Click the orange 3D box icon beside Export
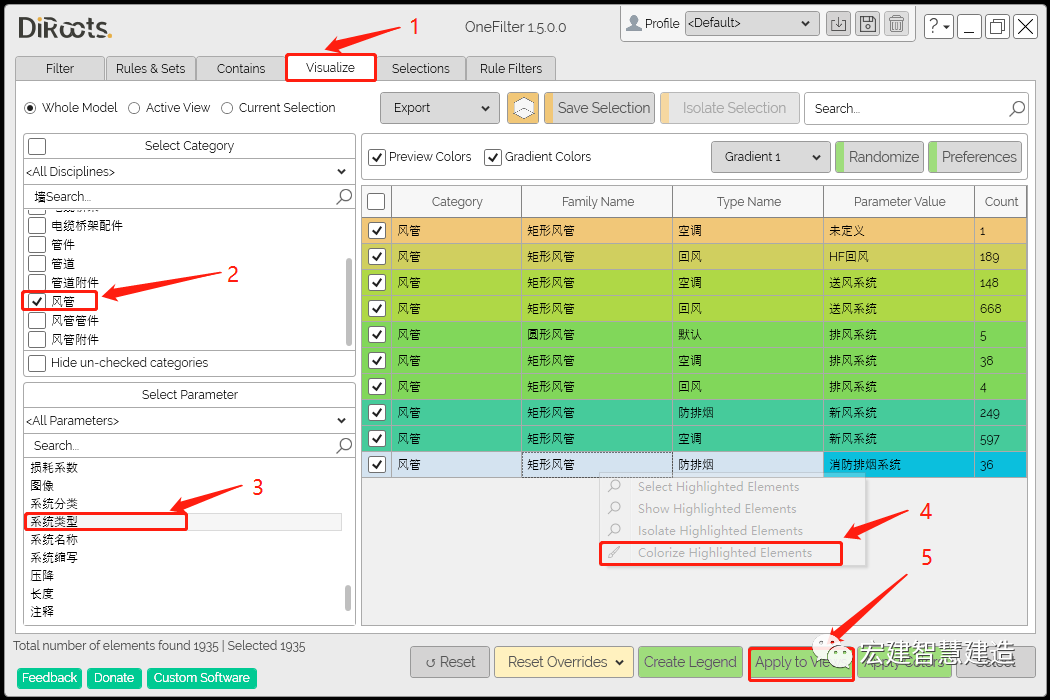Viewport: 1050px width, 700px height. point(523,108)
